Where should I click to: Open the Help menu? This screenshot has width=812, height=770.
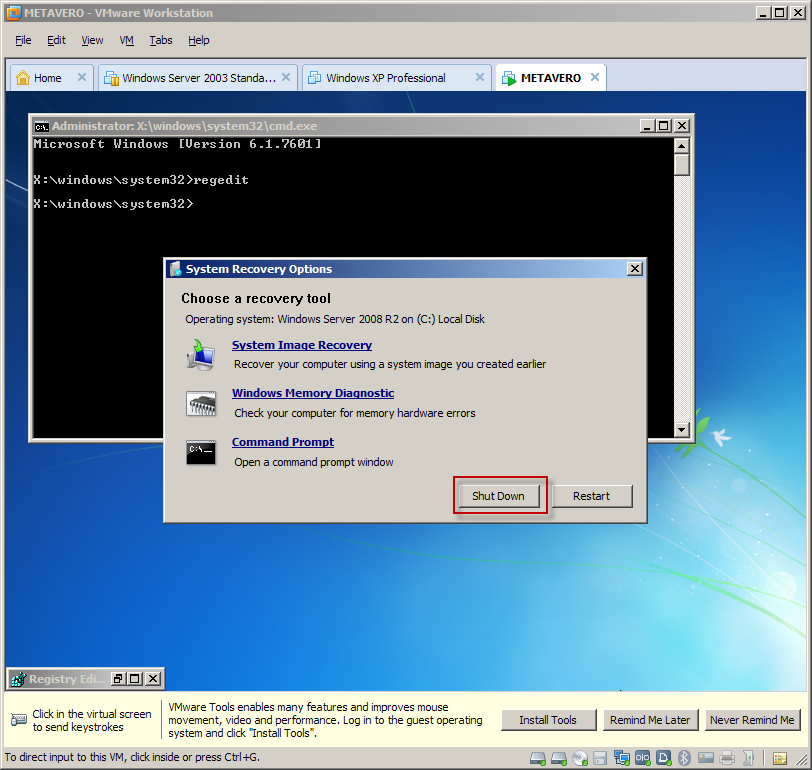click(199, 40)
